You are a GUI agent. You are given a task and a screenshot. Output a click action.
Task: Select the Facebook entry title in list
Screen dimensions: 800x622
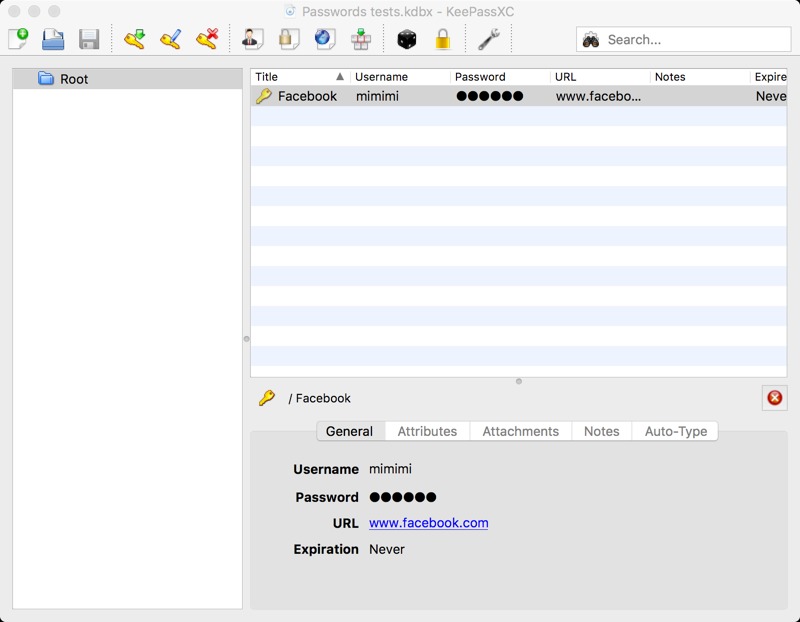pyautogui.click(x=307, y=96)
